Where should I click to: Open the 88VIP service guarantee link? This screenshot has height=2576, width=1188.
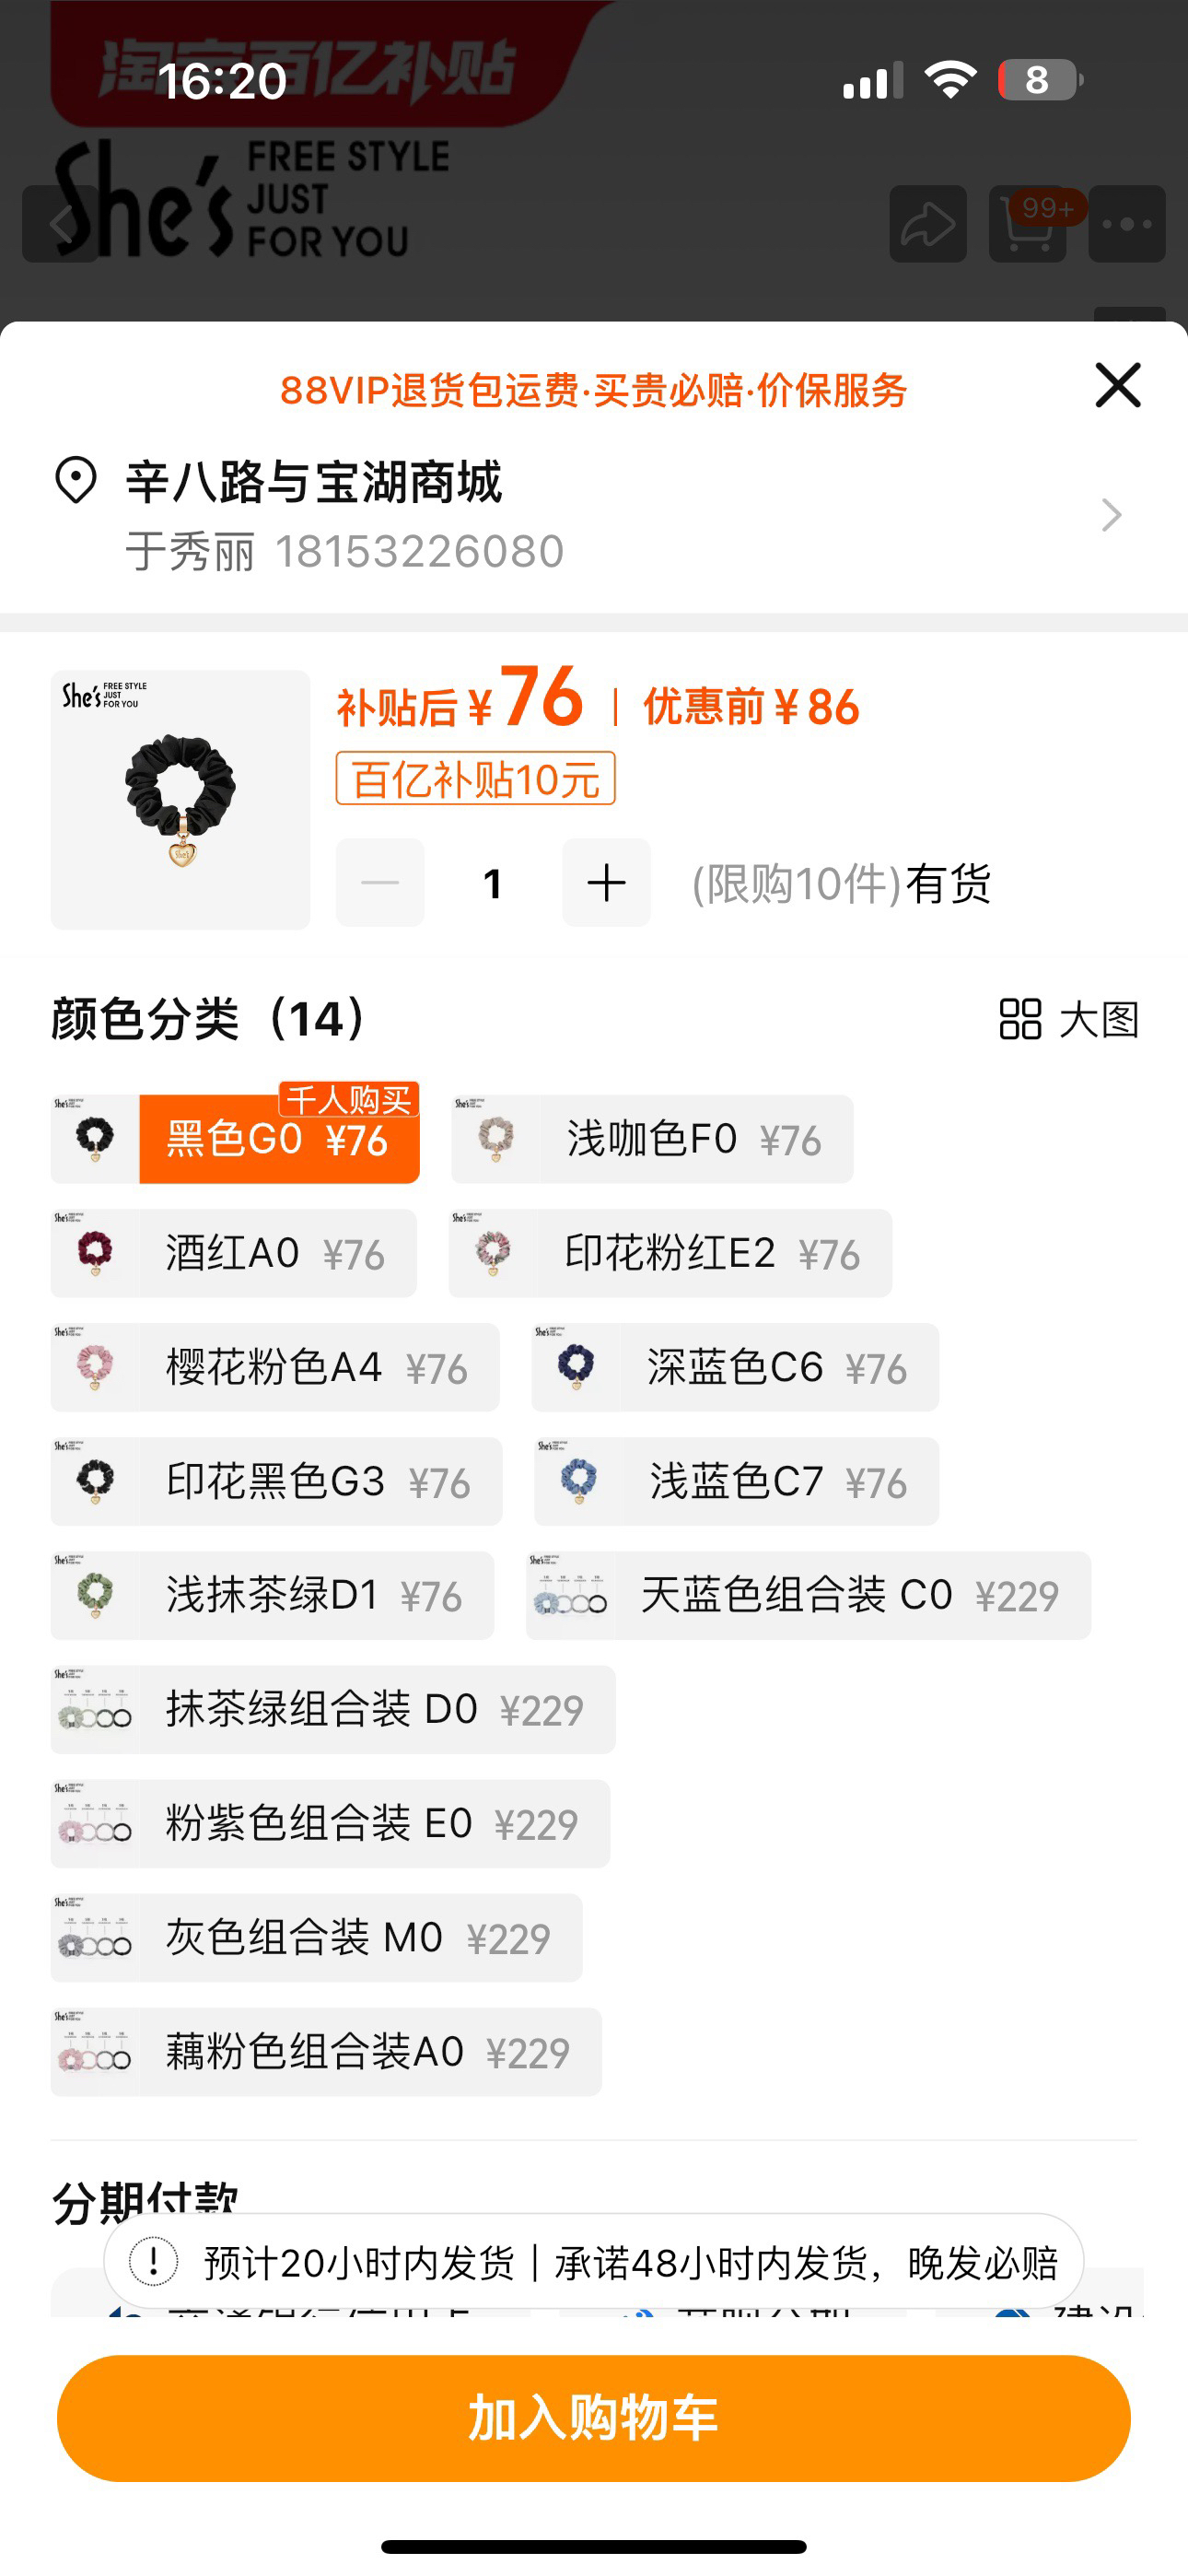coord(593,390)
